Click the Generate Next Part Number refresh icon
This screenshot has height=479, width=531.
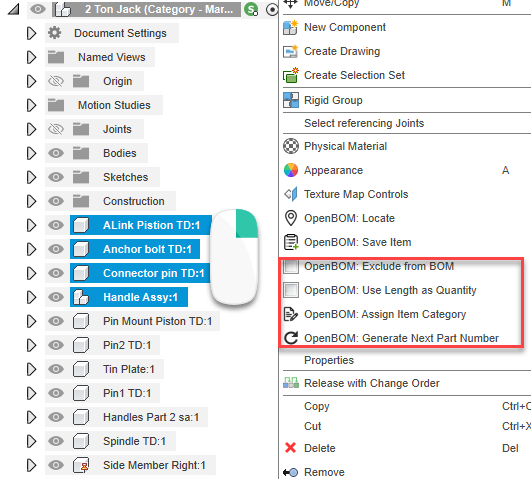[291, 338]
